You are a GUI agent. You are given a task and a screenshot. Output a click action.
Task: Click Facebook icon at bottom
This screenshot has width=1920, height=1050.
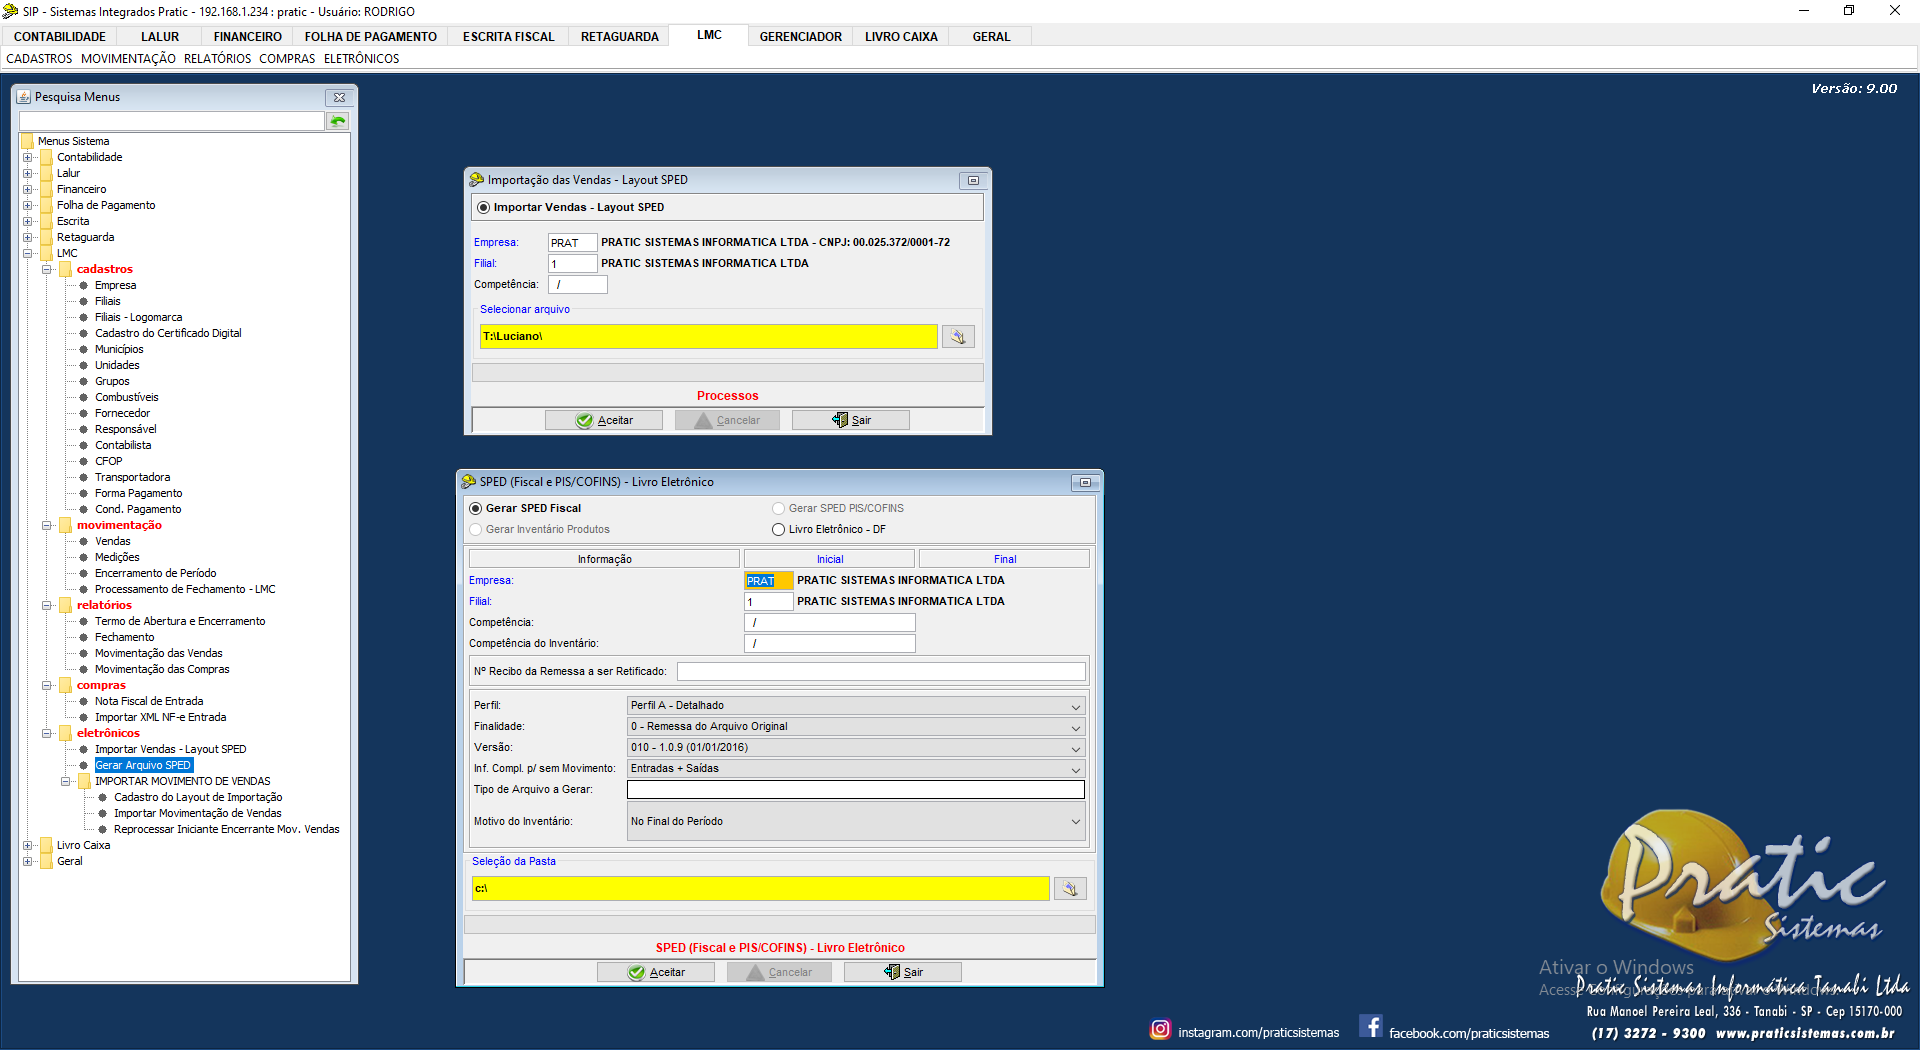(1371, 1027)
